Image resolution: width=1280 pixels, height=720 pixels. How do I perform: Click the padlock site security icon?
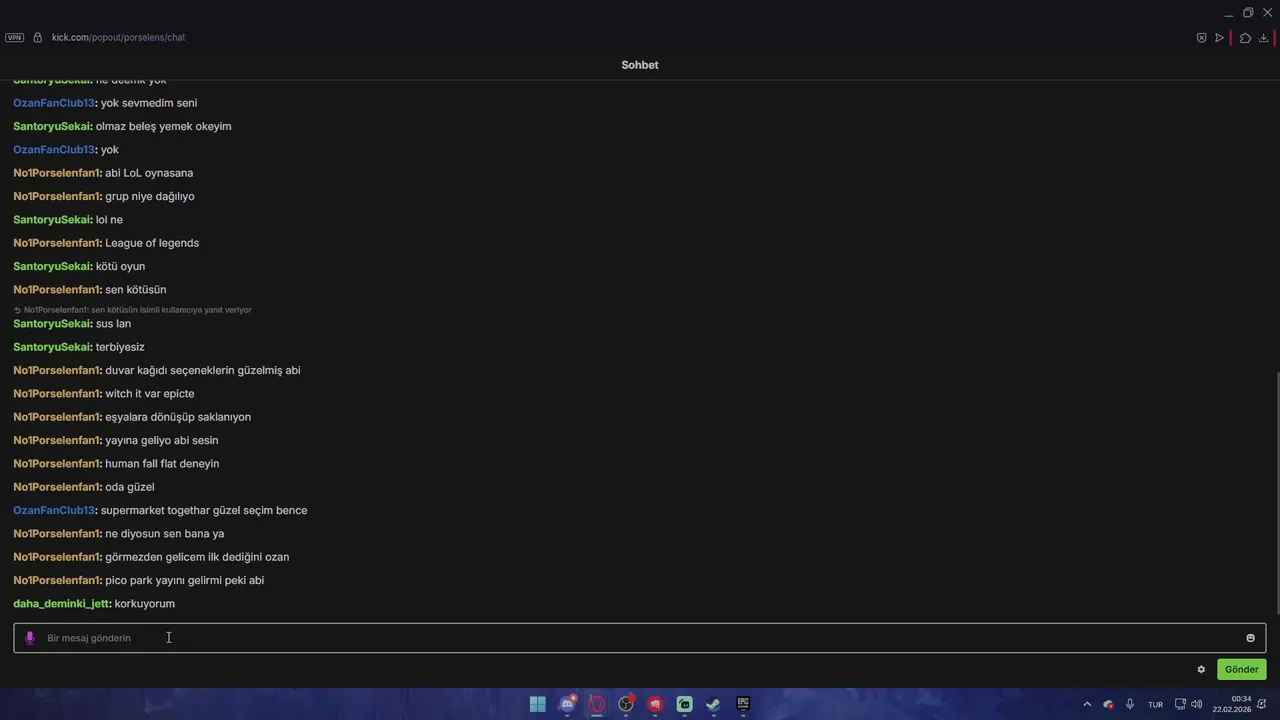pos(37,37)
